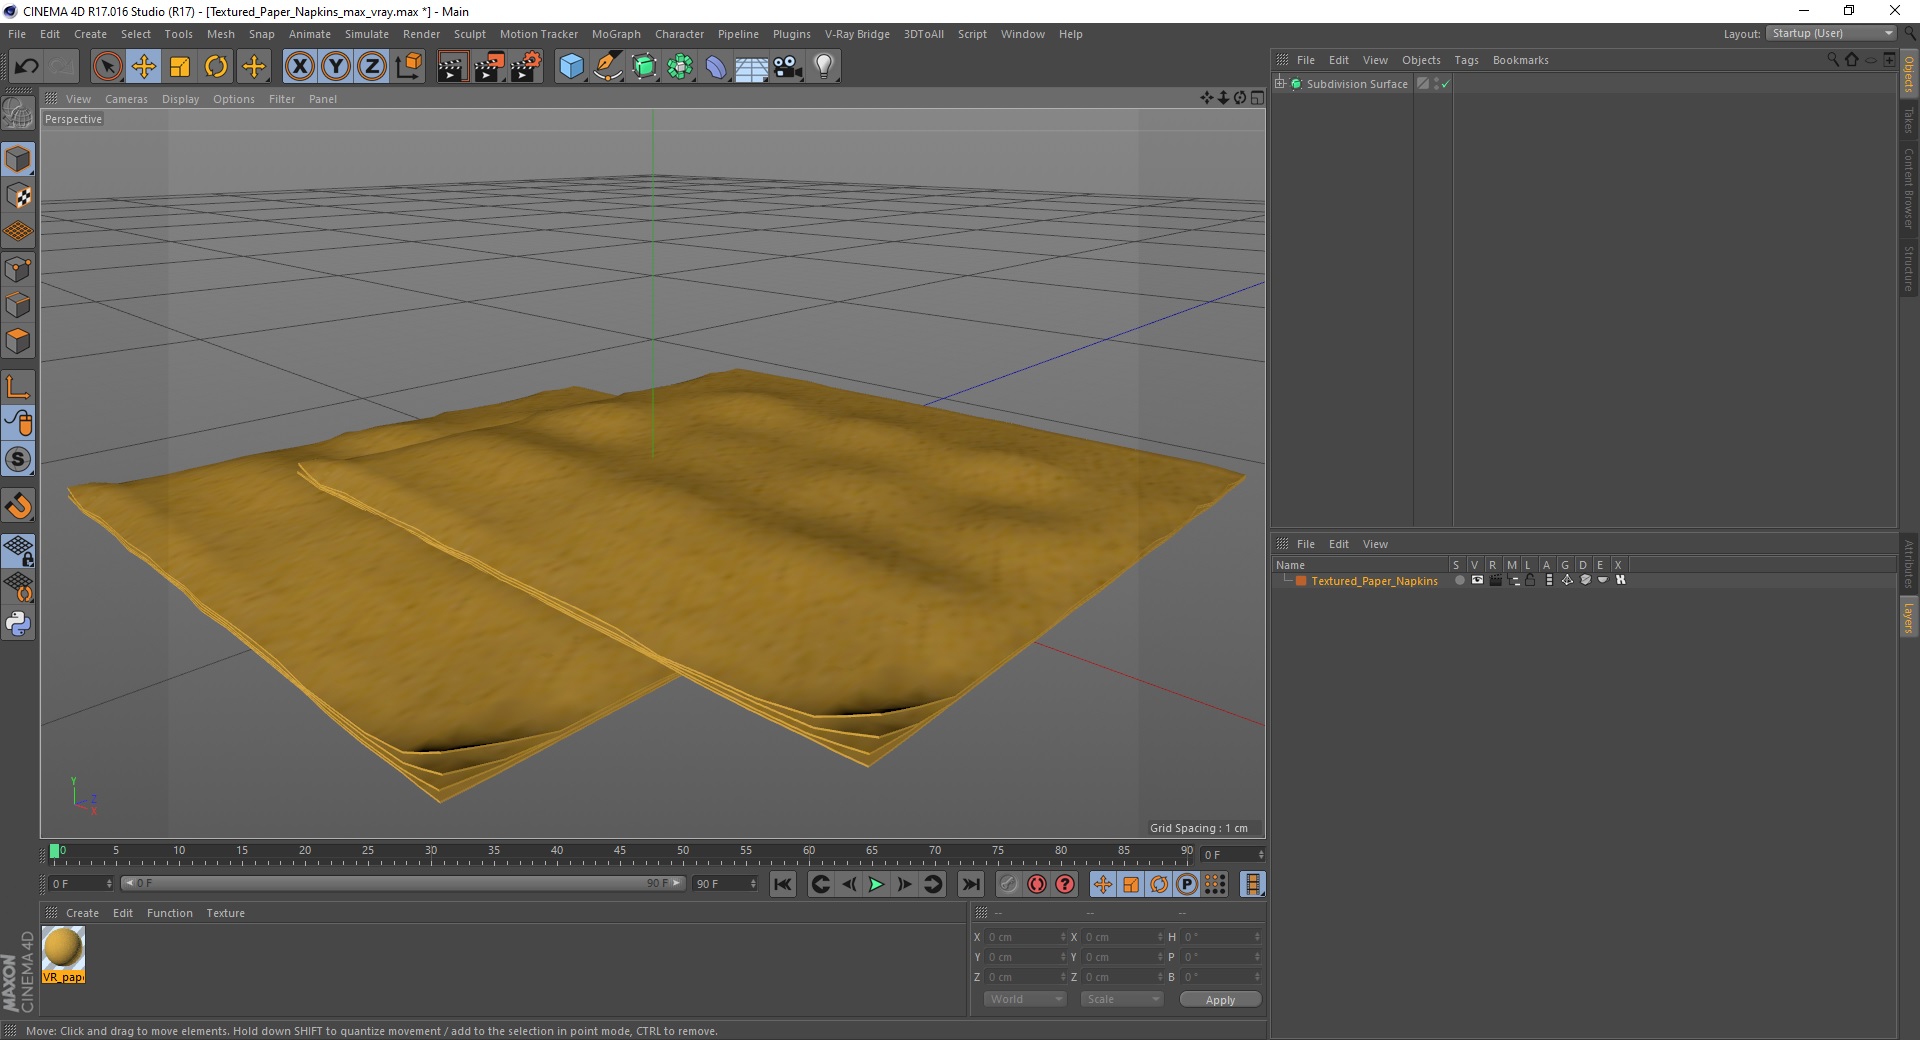
Task: Select the VR_paper material thumbnail
Action: click(x=64, y=954)
